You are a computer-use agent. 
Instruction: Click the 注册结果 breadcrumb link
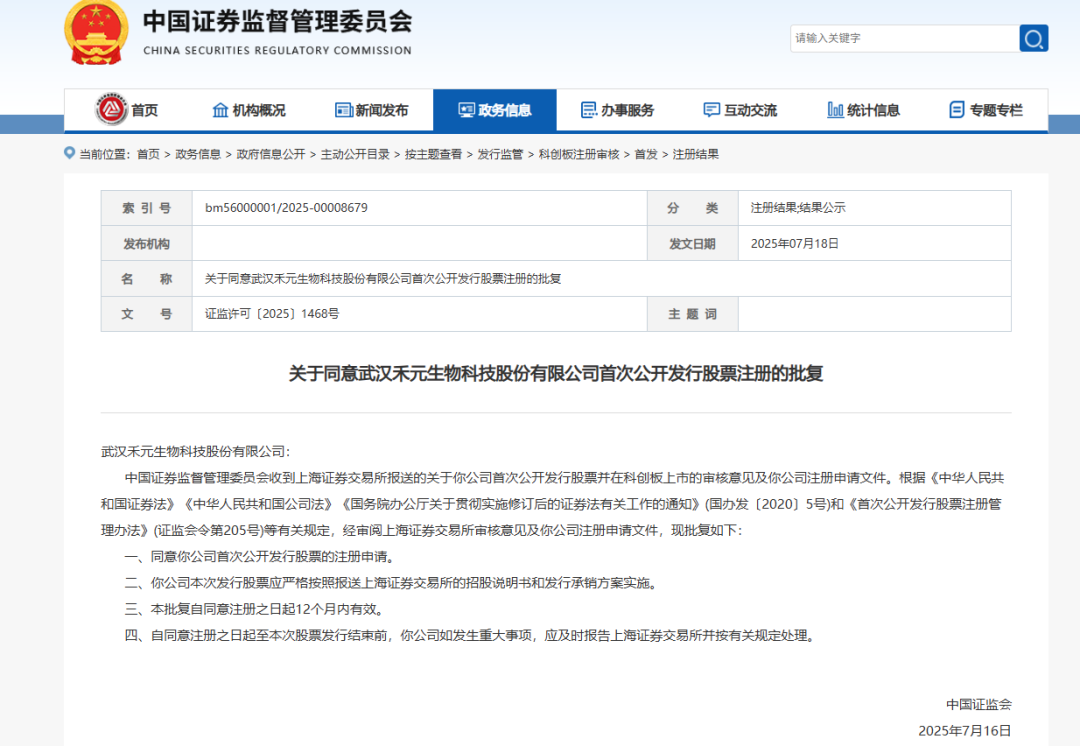[x=696, y=154]
